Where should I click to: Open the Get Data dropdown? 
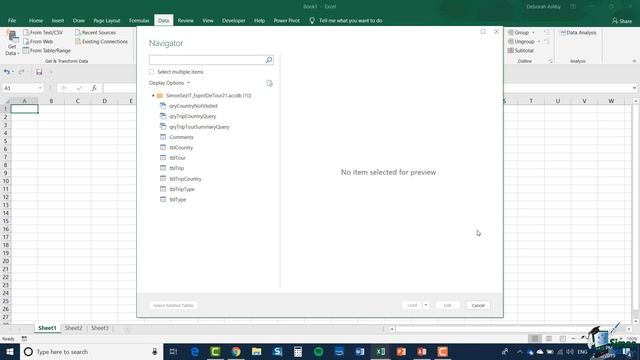click(x=12, y=43)
